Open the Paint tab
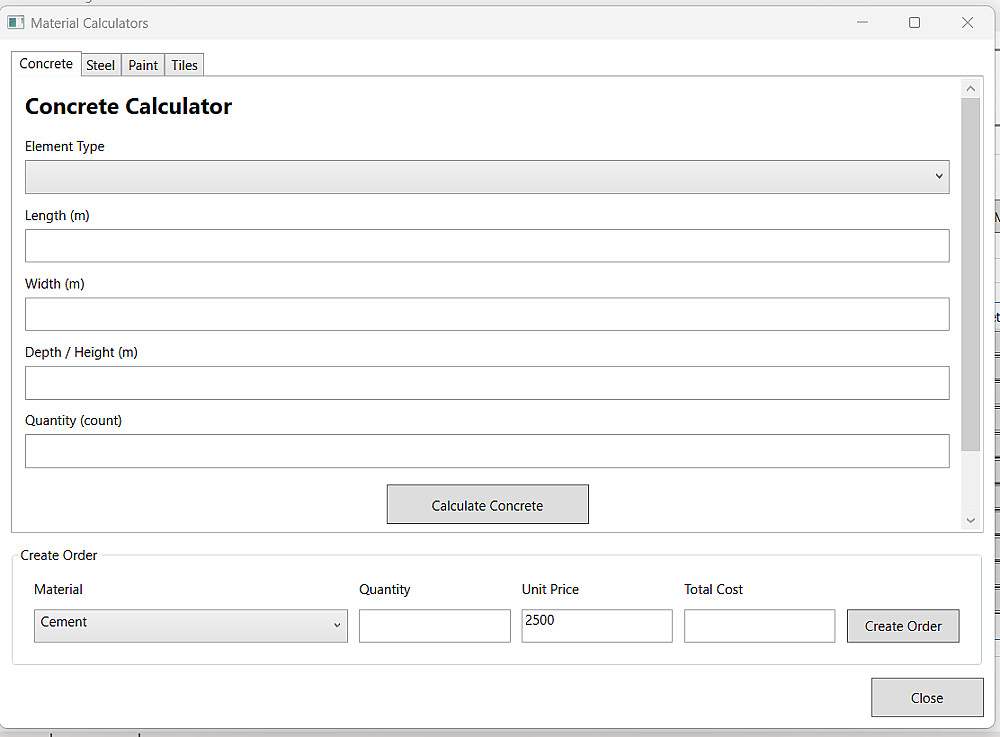 tap(143, 65)
